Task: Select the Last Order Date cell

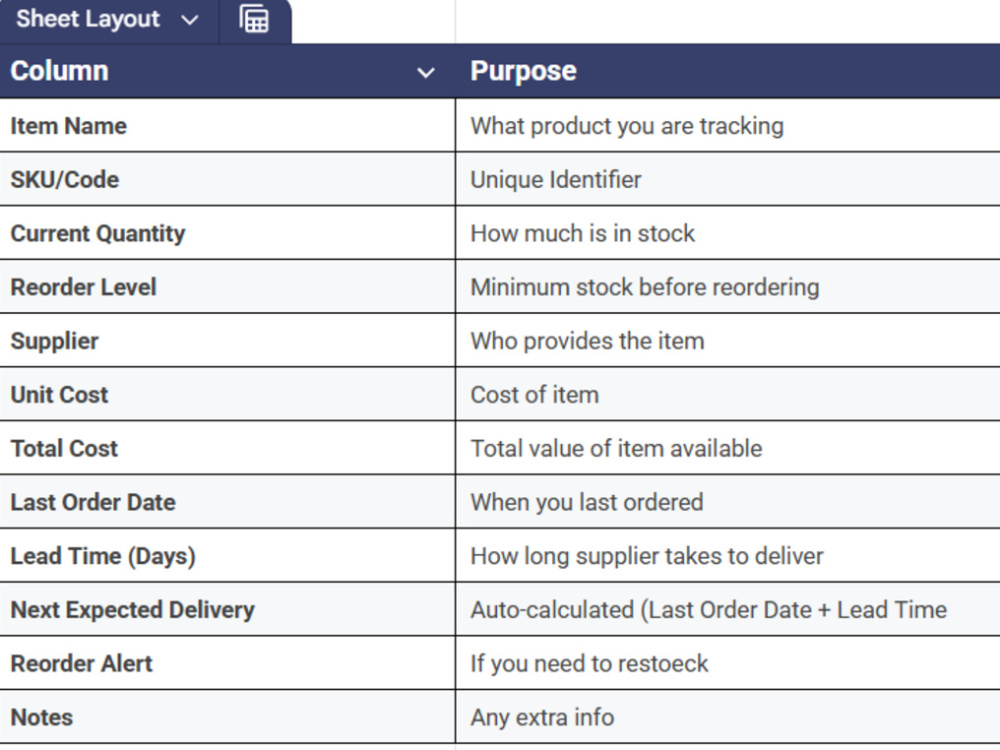Action: [x=228, y=501]
